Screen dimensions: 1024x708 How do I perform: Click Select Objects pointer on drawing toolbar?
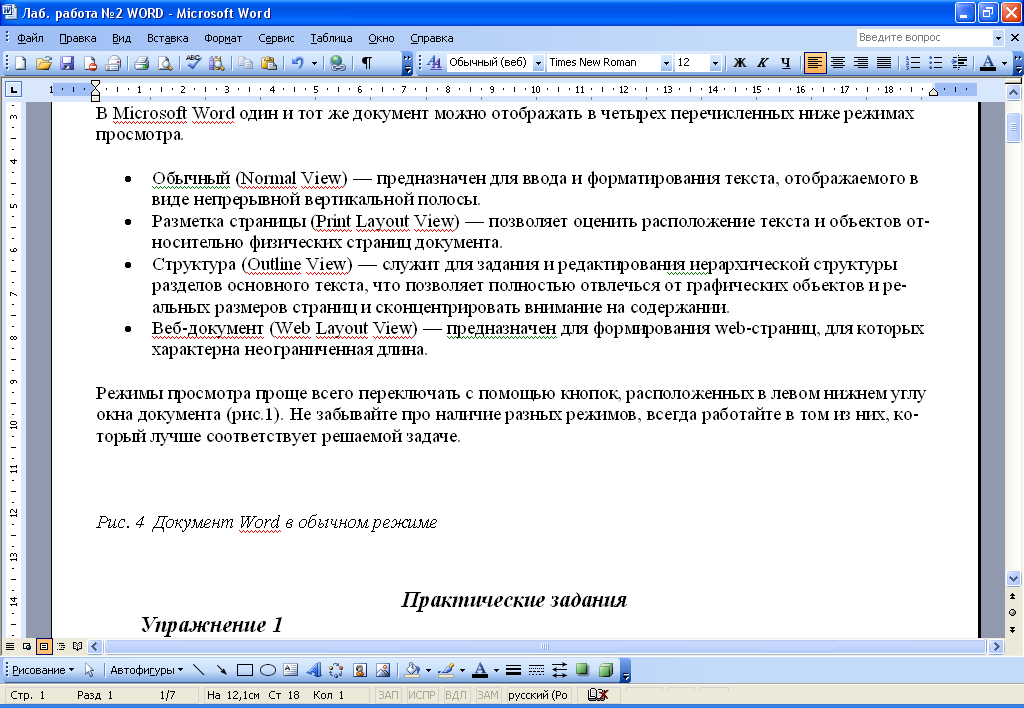click(89, 670)
